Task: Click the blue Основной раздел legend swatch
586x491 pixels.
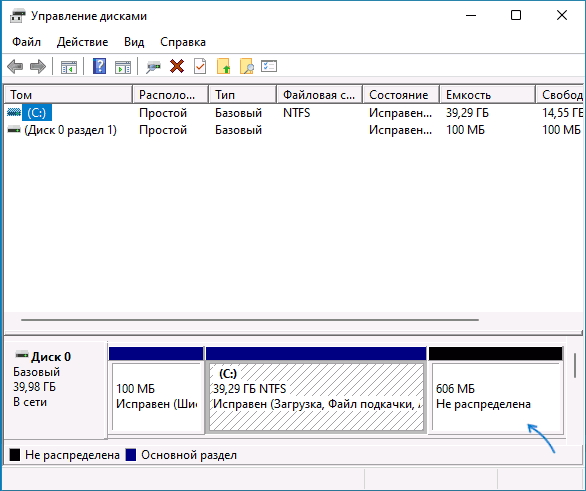Action: pos(131,455)
